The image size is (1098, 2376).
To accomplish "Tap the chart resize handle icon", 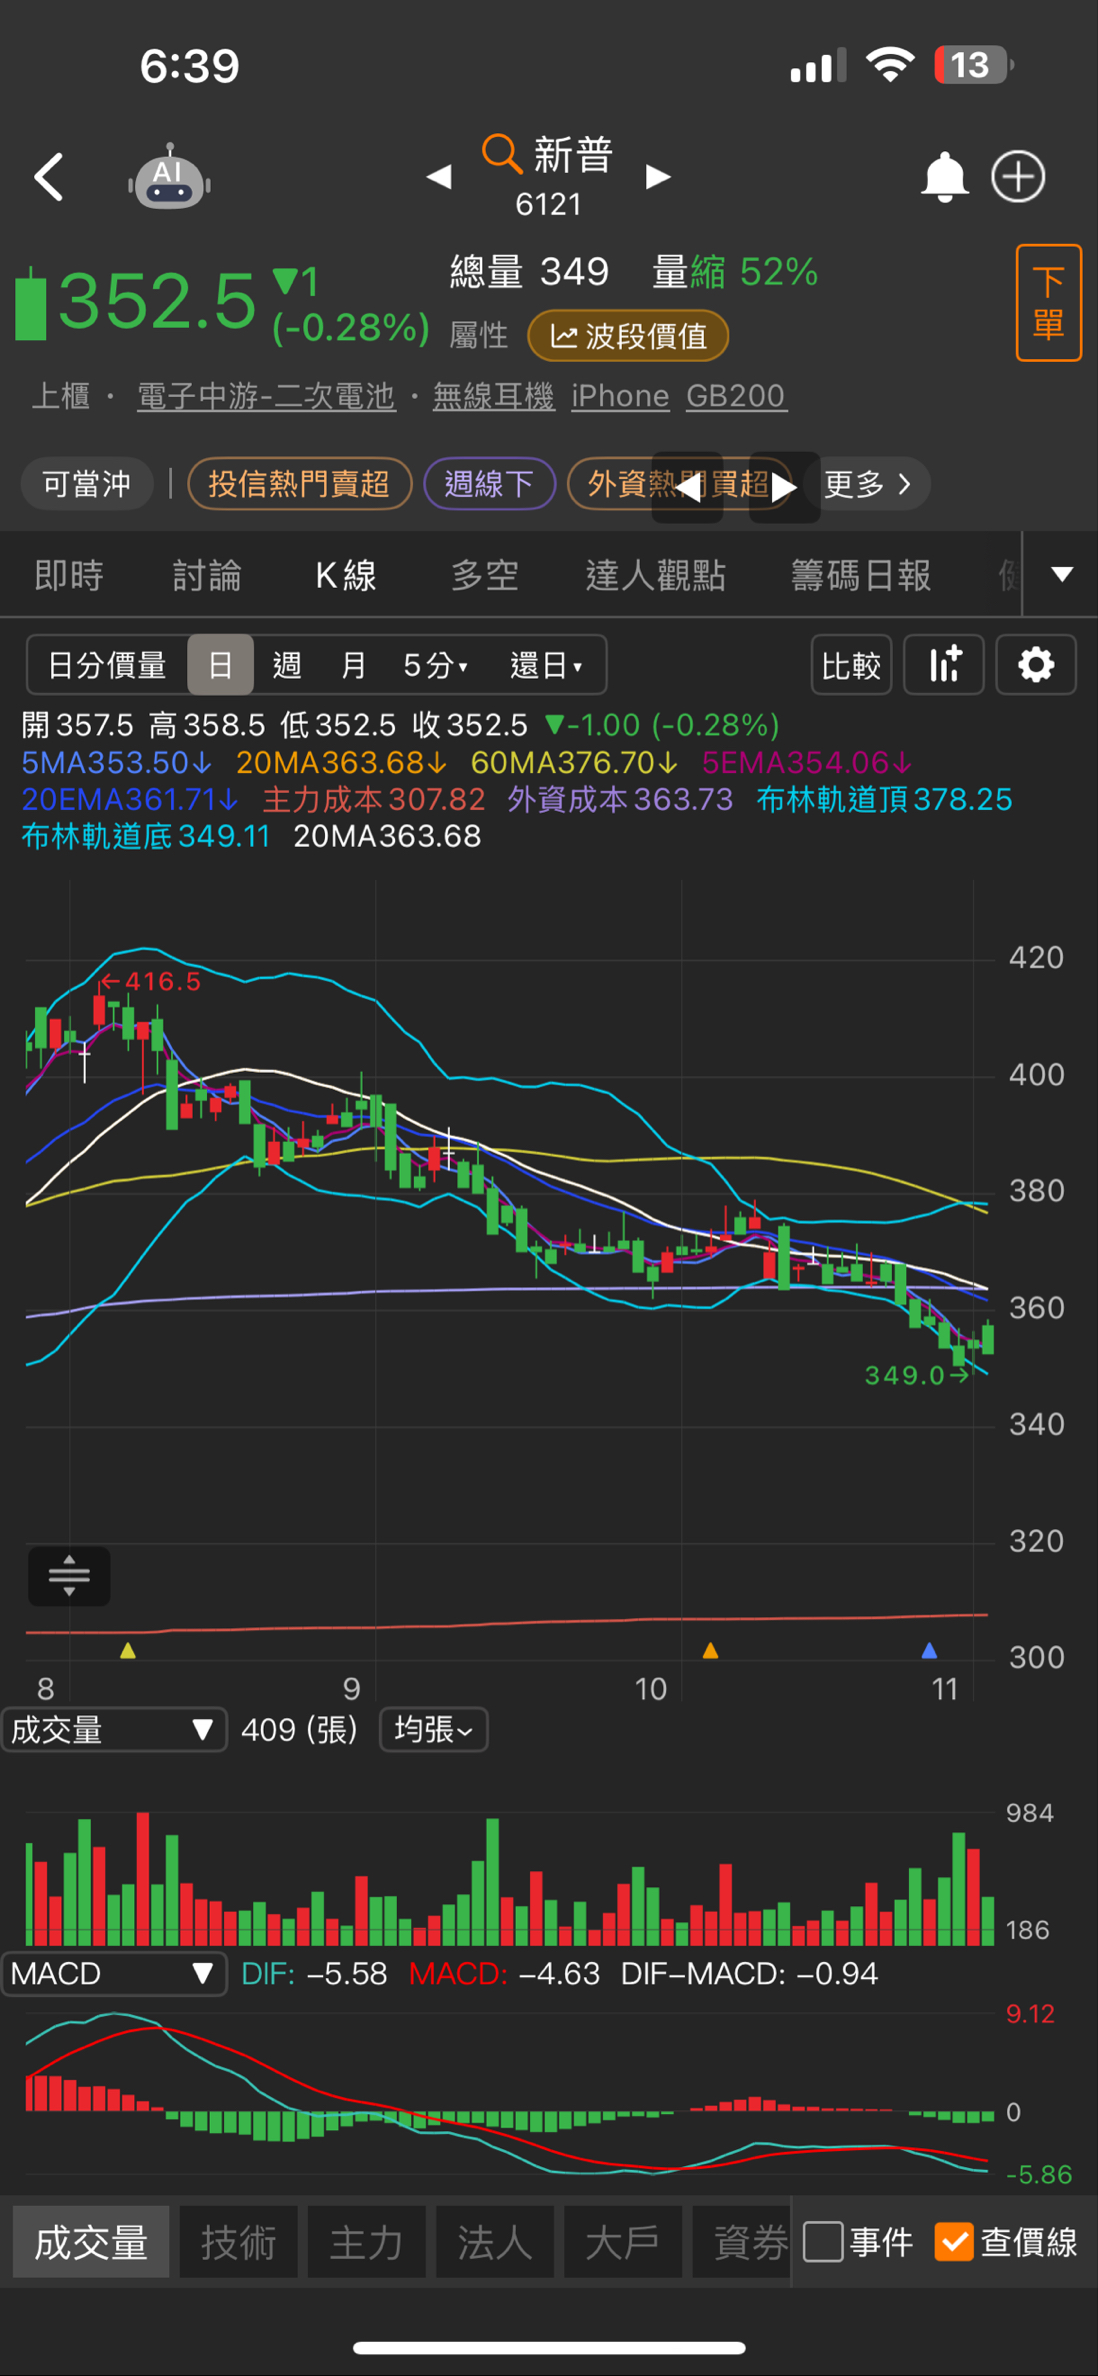I will point(69,1576).
